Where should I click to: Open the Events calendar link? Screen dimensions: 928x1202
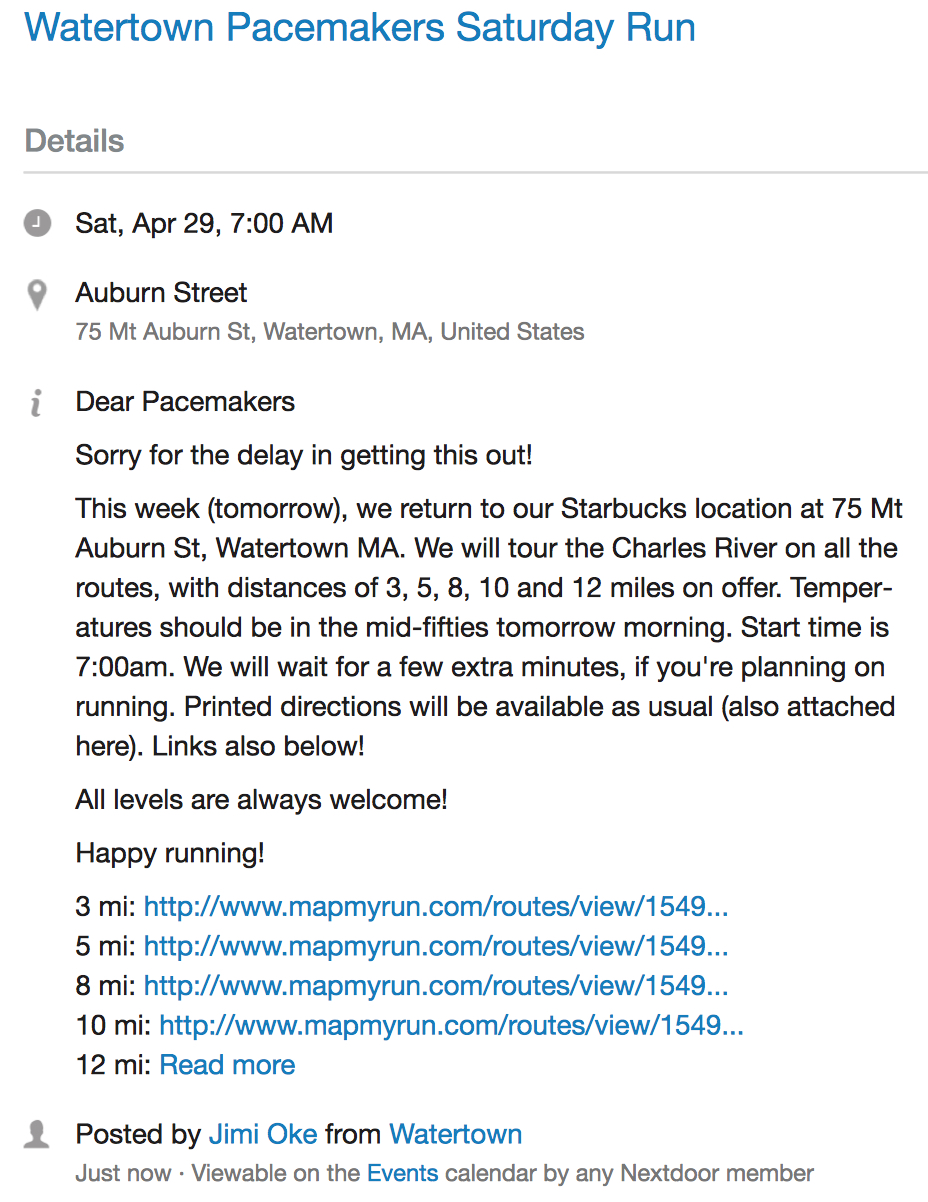click(403, 1173)
